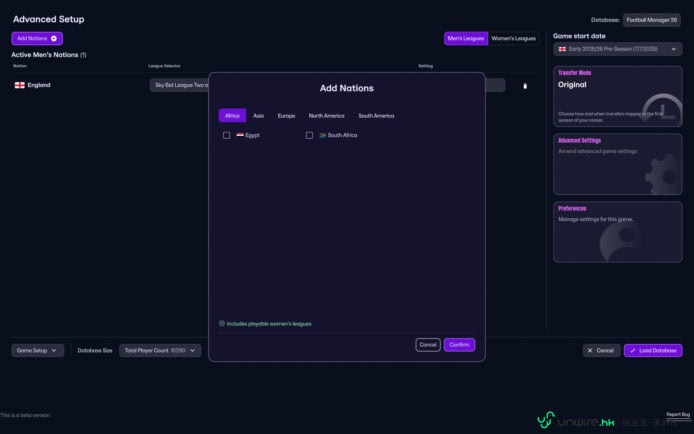The height and width of the screenshot is (434, 694).
Task: Open Total Player Count dropdown
Action: tap(160, 350)
